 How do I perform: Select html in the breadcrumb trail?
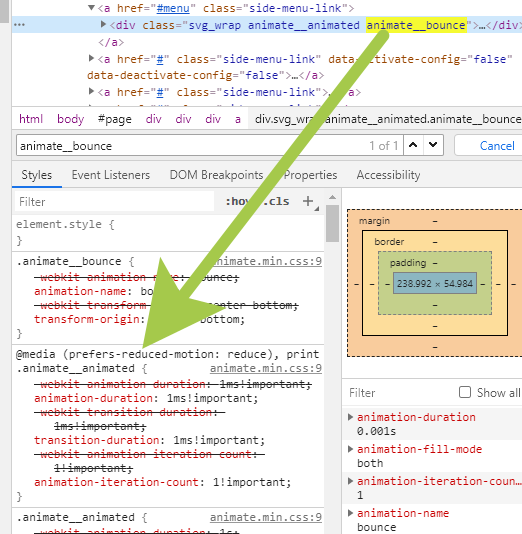click(31, 119)
